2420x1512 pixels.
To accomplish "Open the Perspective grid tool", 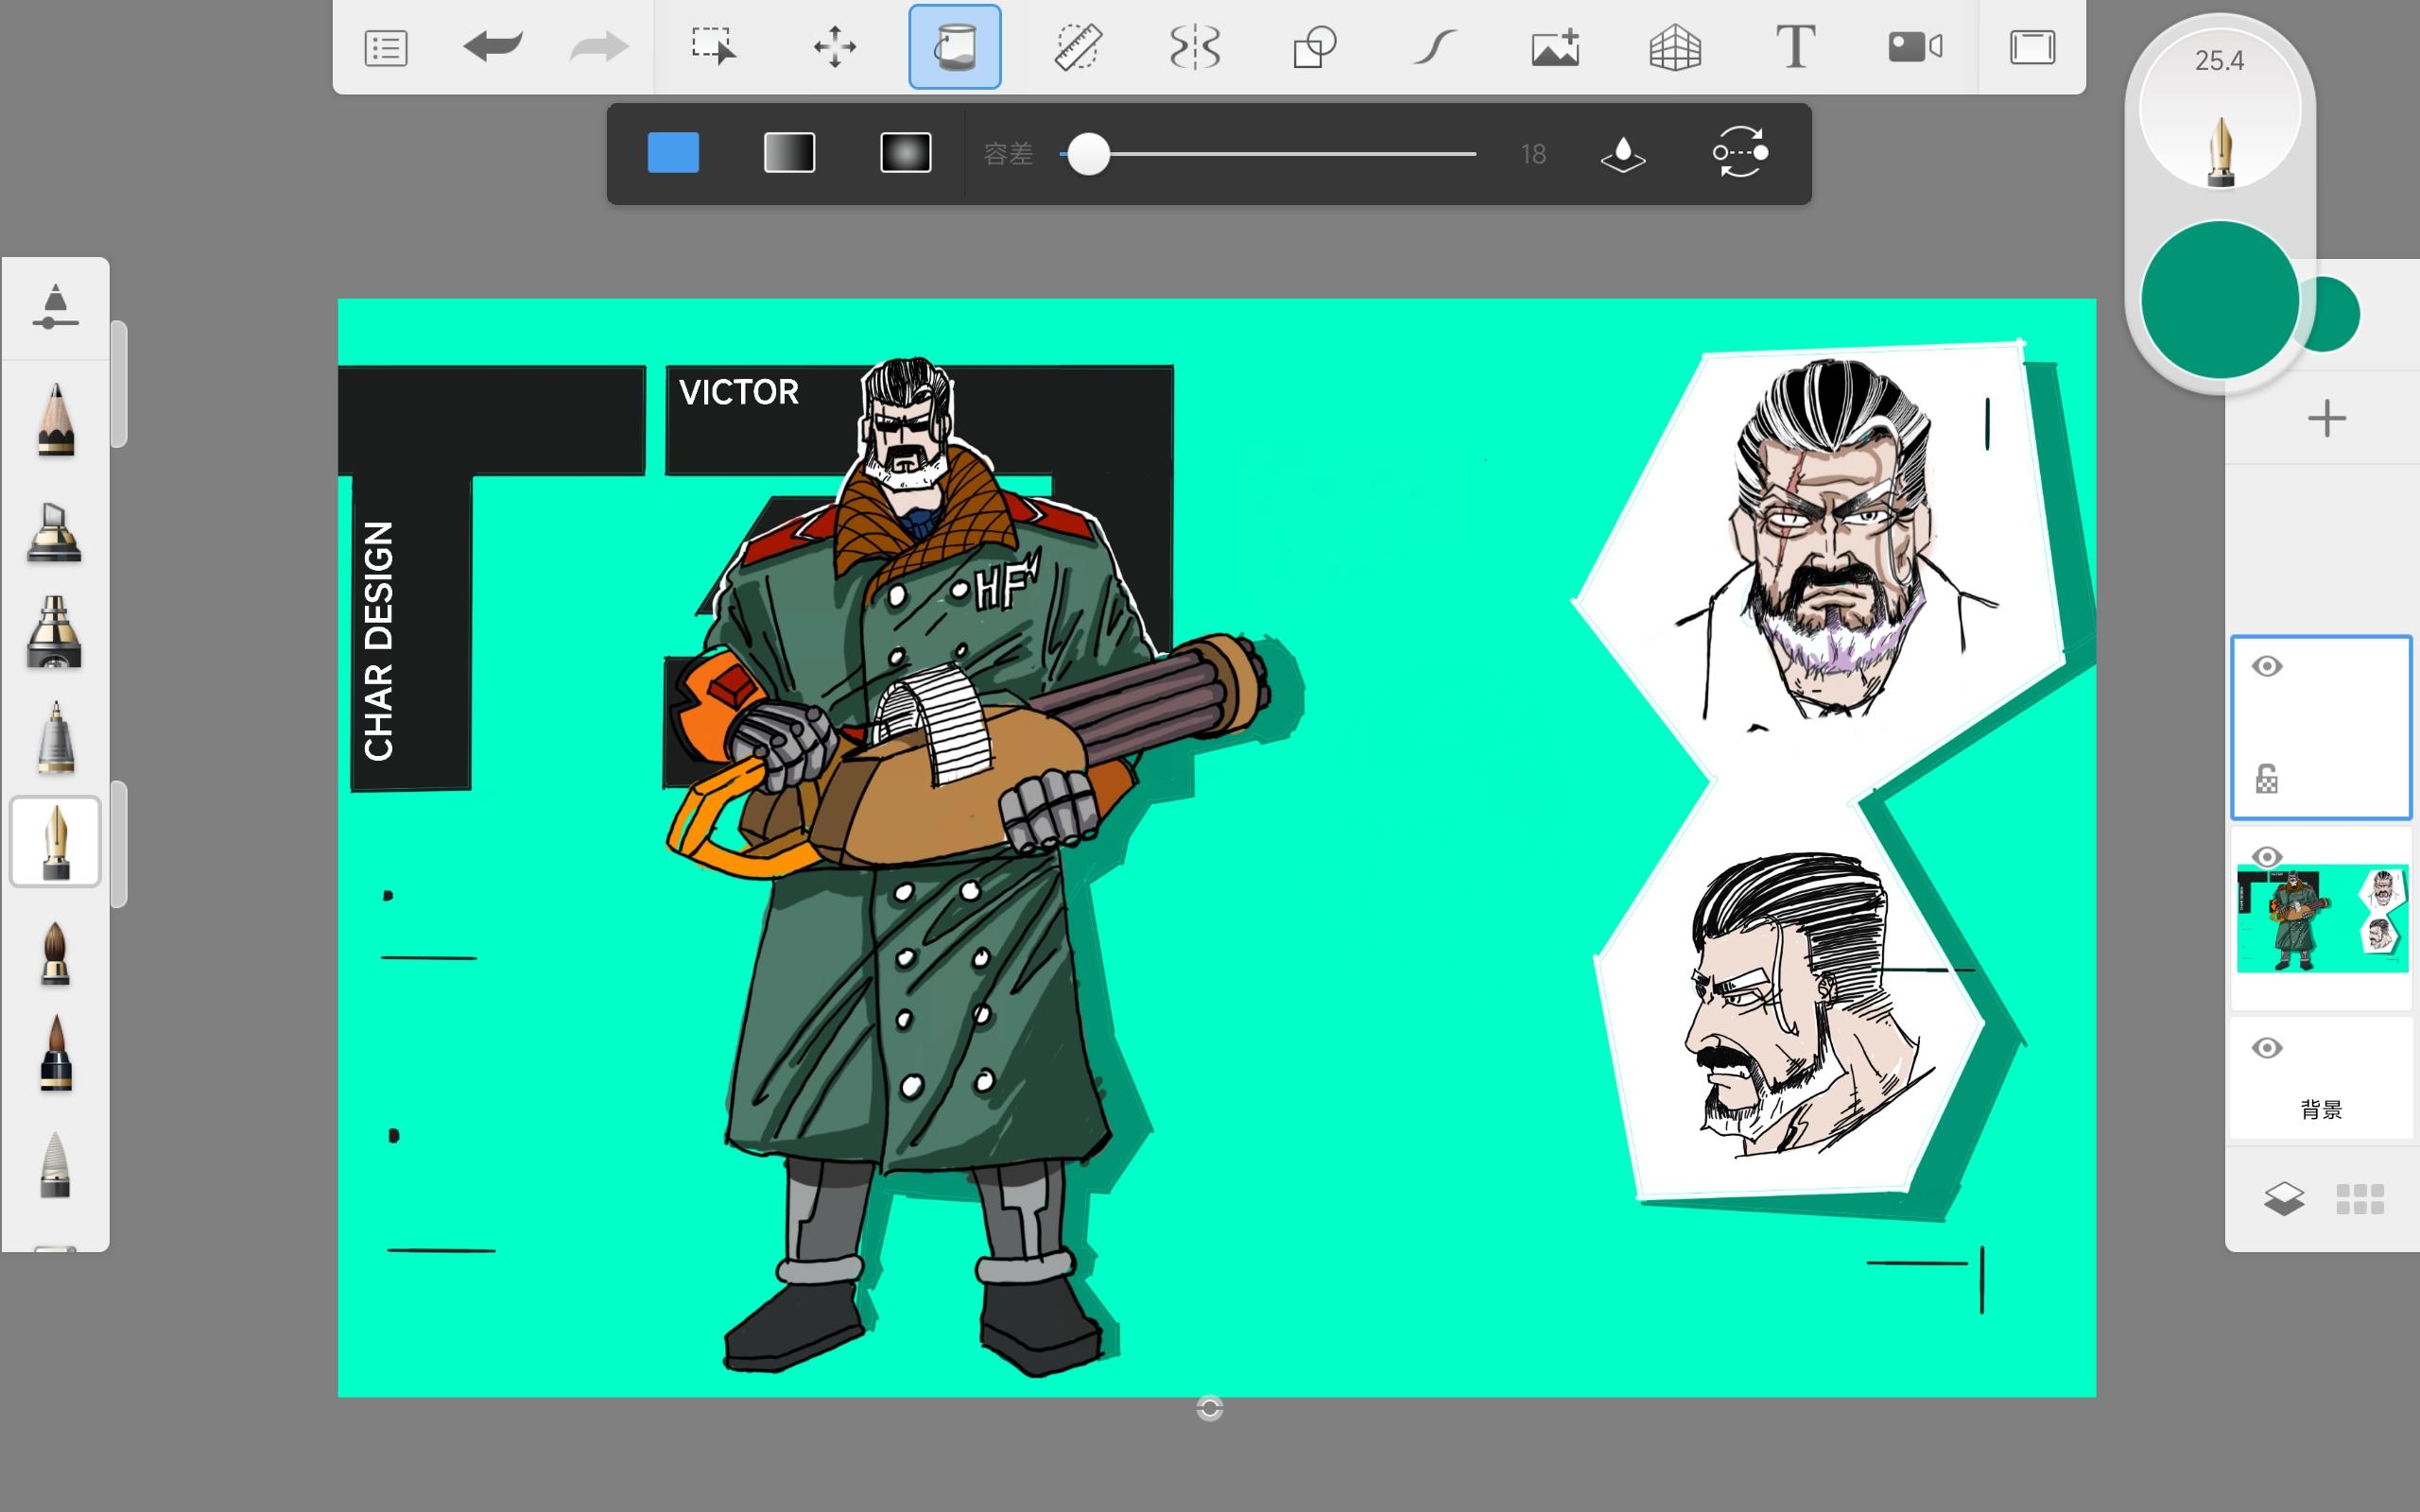I will tap(1675, 46).
